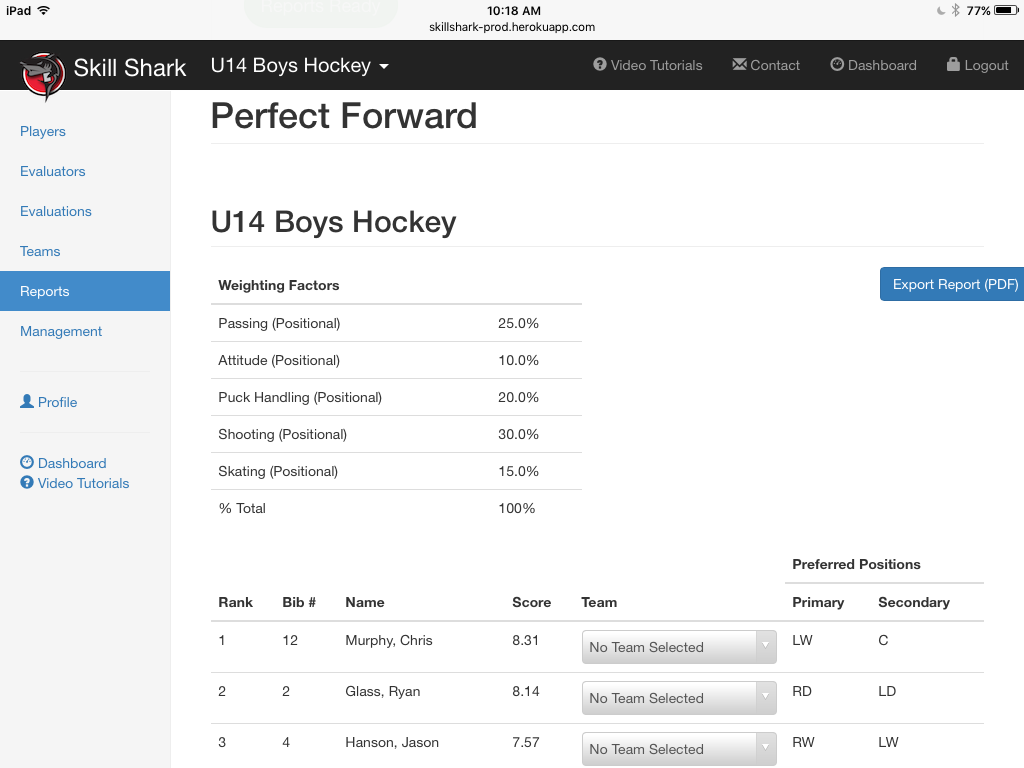Click the sidebar Dashboard gauge icon

[x=27, y=463]
